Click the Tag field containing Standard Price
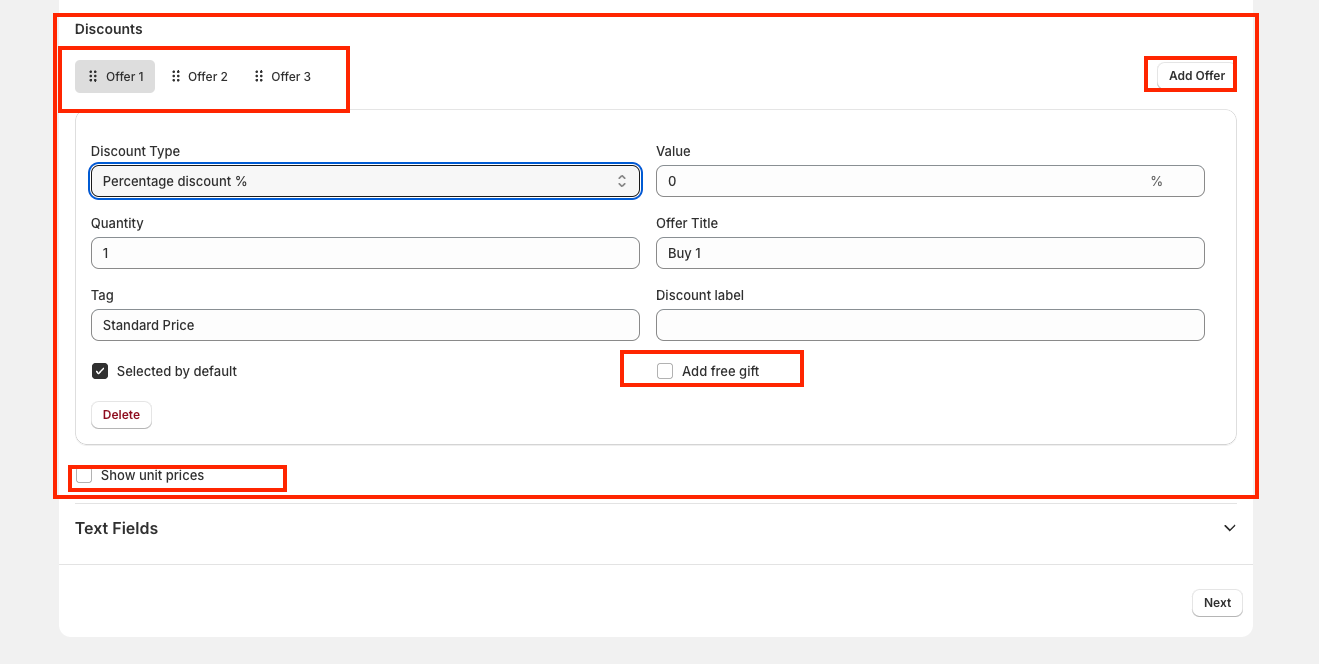The height and width of the screenshot is (664, 1319). [x=365, y=325]
